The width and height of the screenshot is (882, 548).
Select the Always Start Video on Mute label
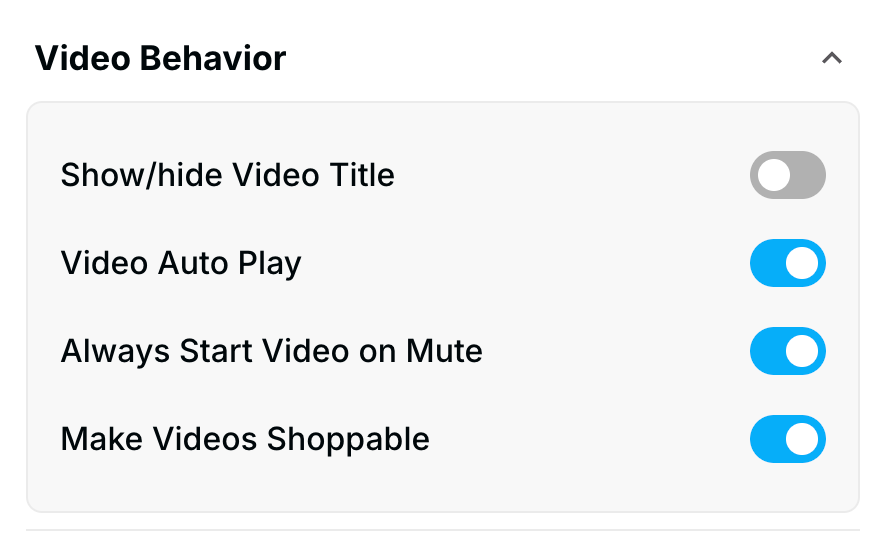point(271,351)
